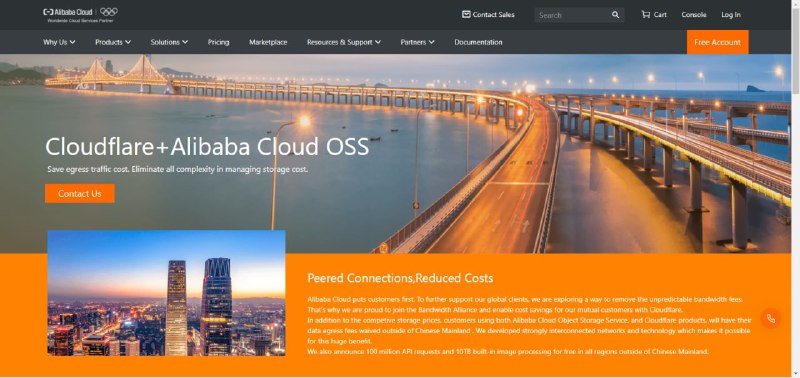Screen dimensions: 800x378
Task: Expand the Solutions dropdown menu
Action: point(169,42)
